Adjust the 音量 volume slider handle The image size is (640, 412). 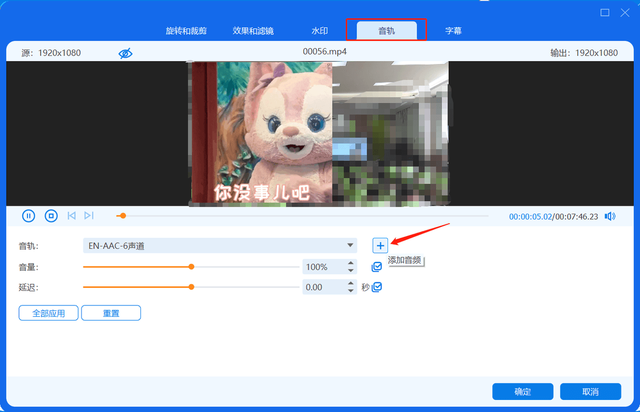pyautogui.click(x=191, y=267)
